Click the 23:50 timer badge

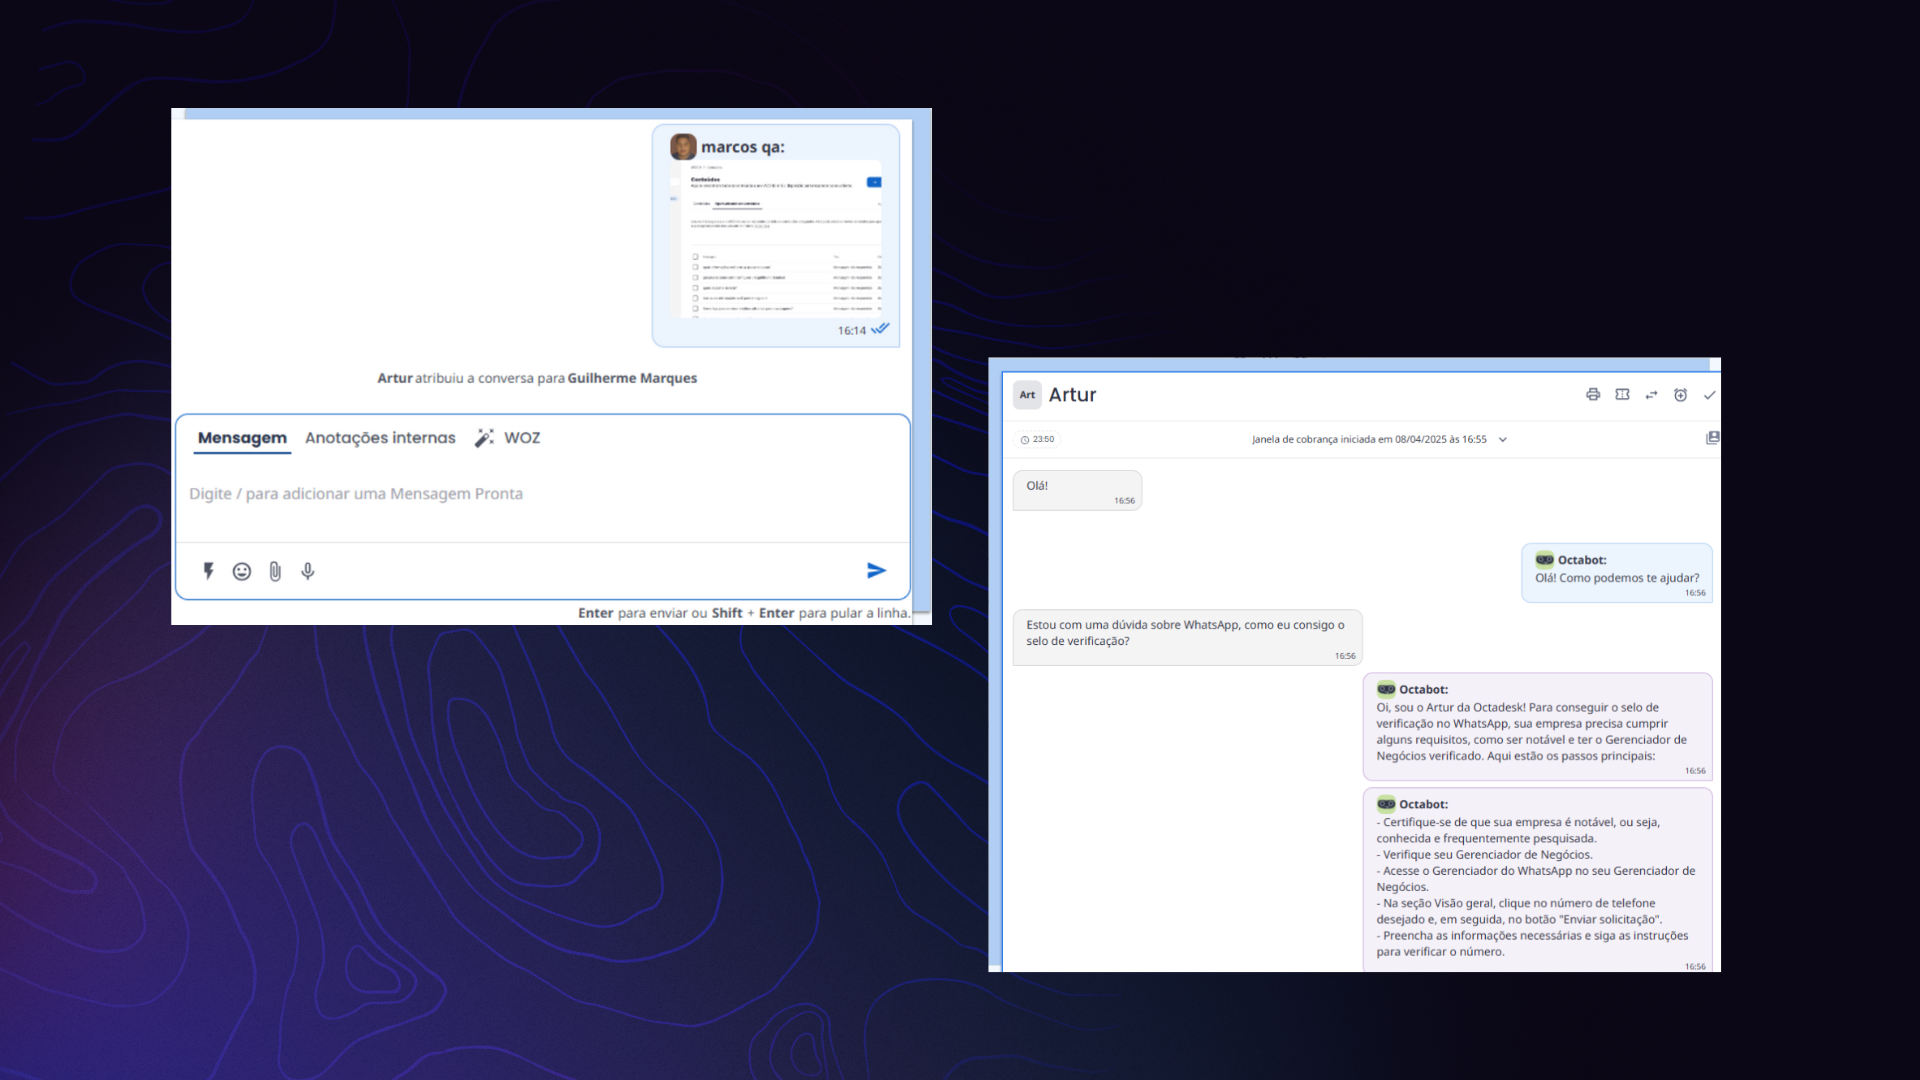pos(1037,440)
